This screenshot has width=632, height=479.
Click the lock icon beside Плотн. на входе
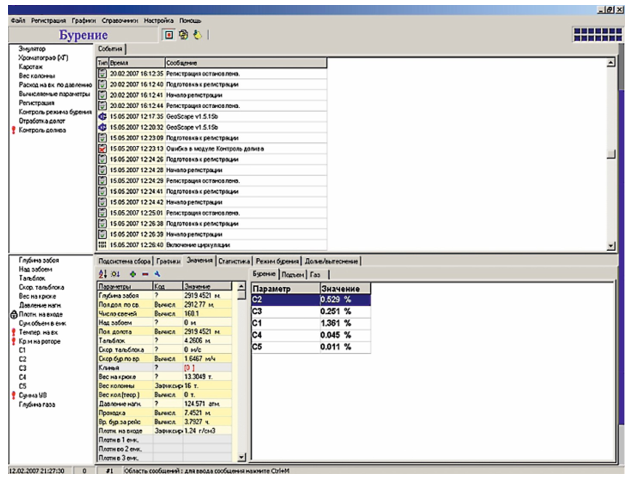(12, 315)
